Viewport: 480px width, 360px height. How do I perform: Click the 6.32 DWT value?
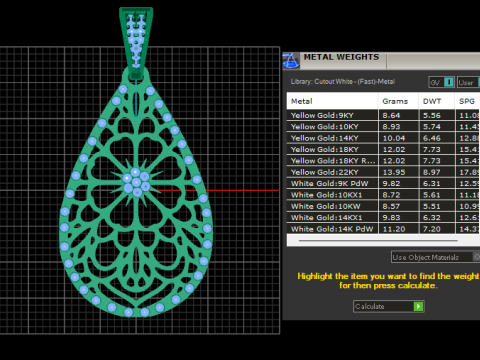pos(432,218)
